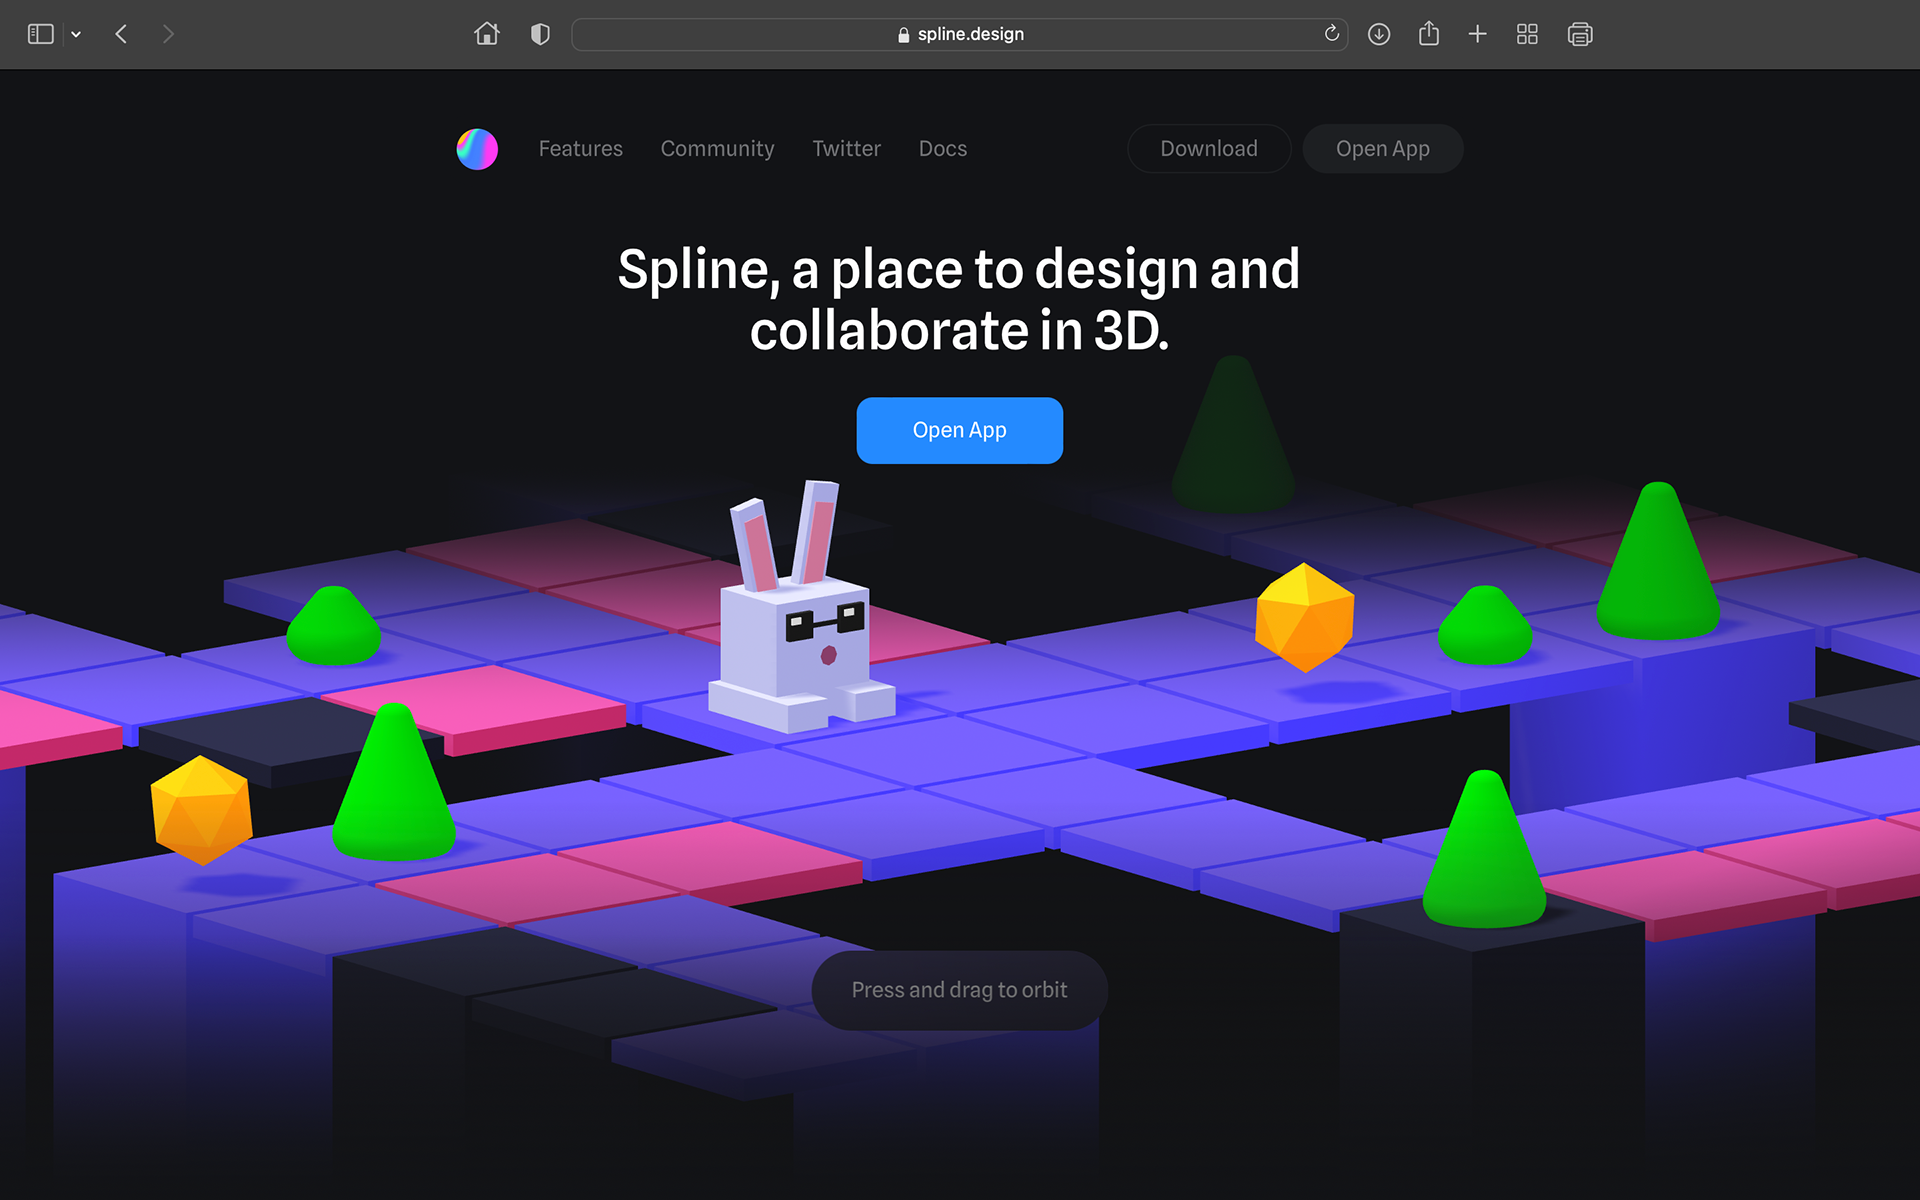Expand the sidebar dropdown chevron
1920x1200 pixels.
click(x=76, y=34)
